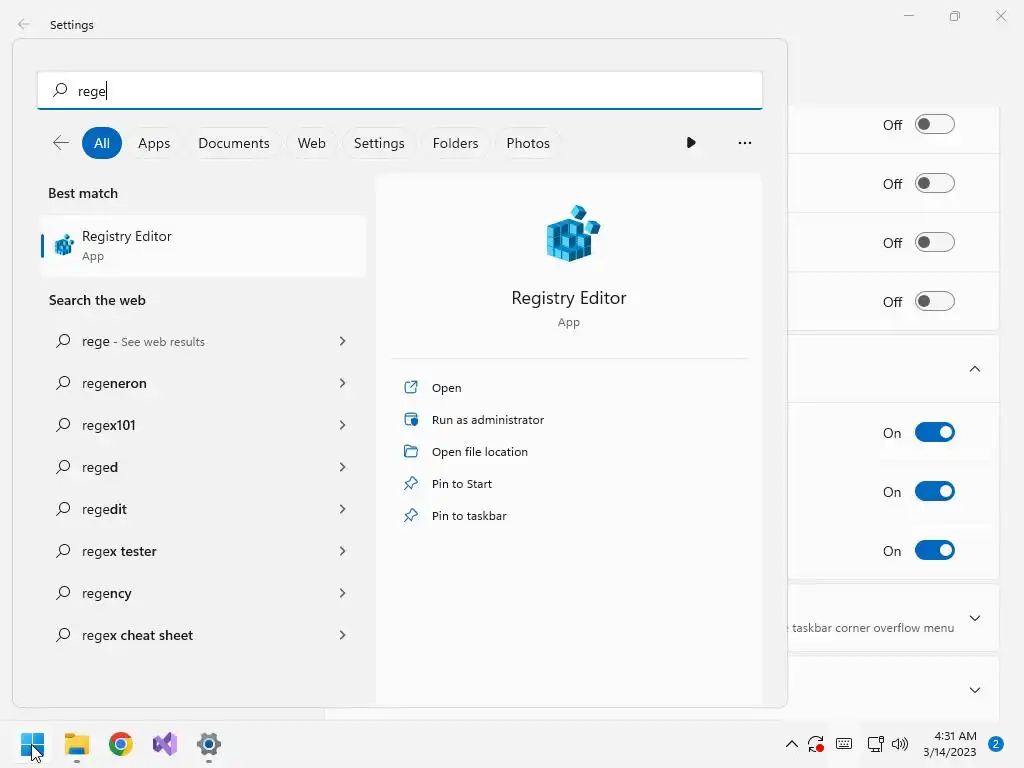Click the more filters play arrow
Viewport: 1024px width, 768px height.
[691, 142]
